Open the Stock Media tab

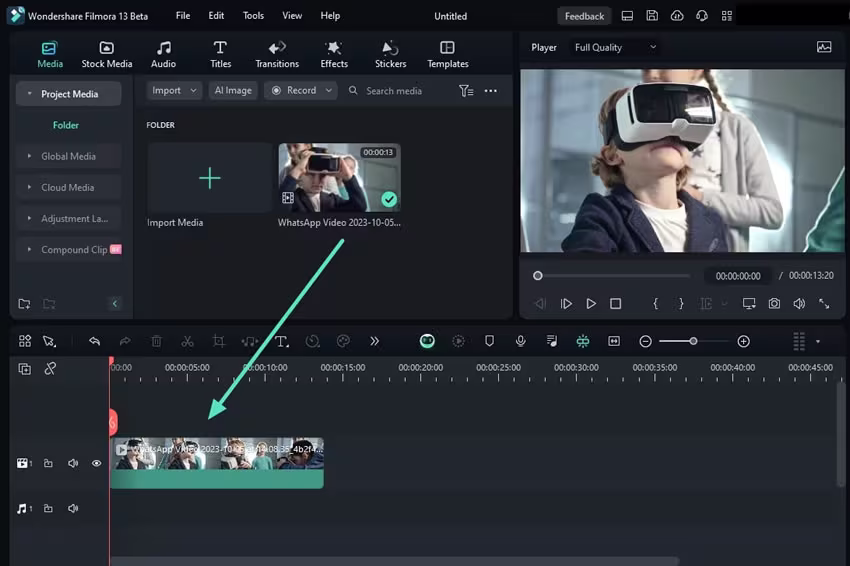point(107,55)
